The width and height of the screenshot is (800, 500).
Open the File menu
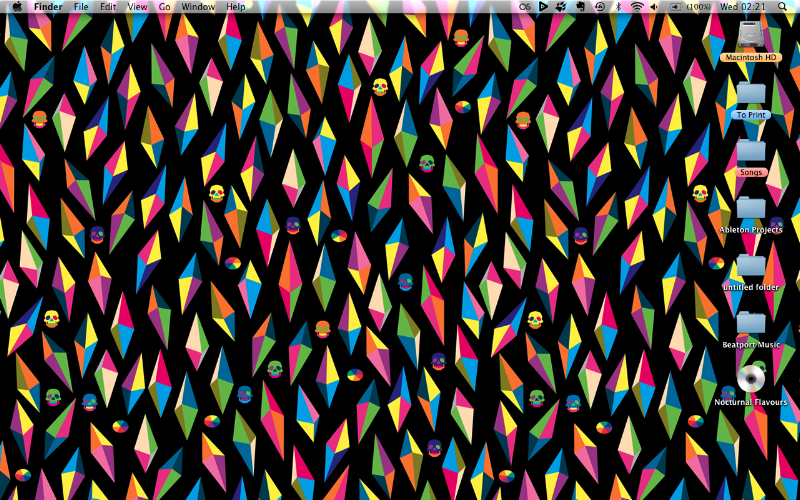coord(81,7)
